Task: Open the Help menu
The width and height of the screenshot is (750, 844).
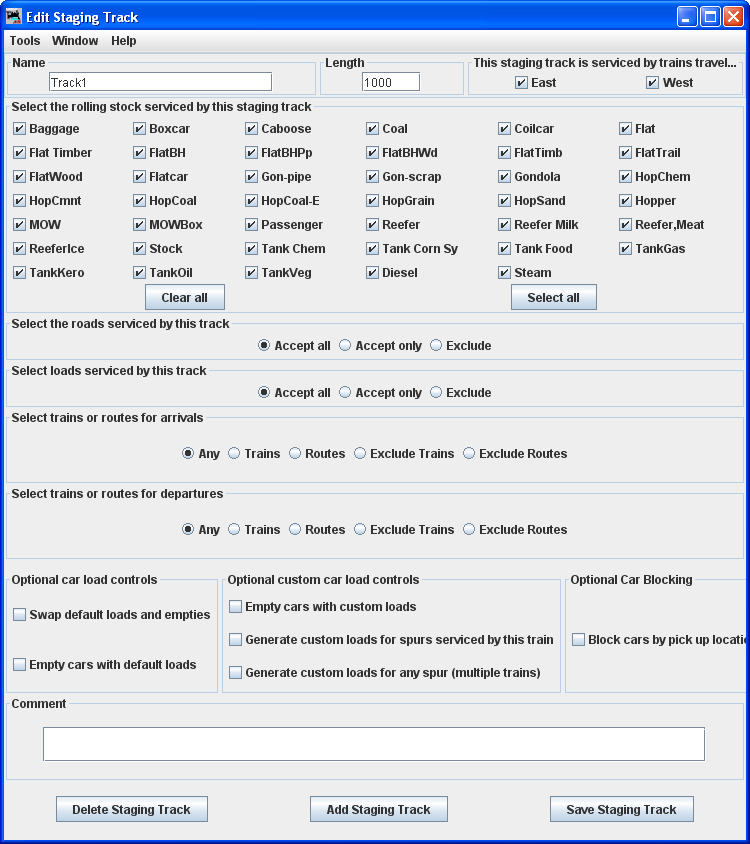Action: point(124,41)
